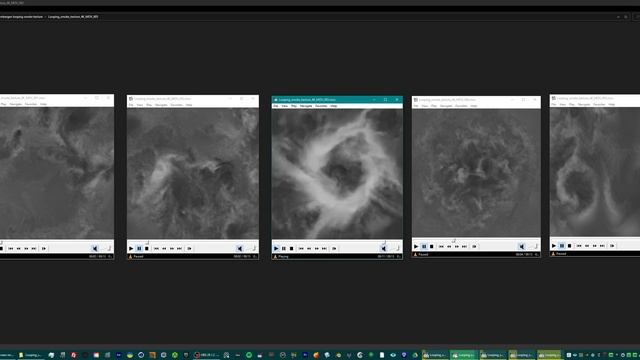Increase playback speed in the active Playing player
Image resolution: width=640 pixels, height=360 pixels.
pyautogui.click(x=317, y=248)
